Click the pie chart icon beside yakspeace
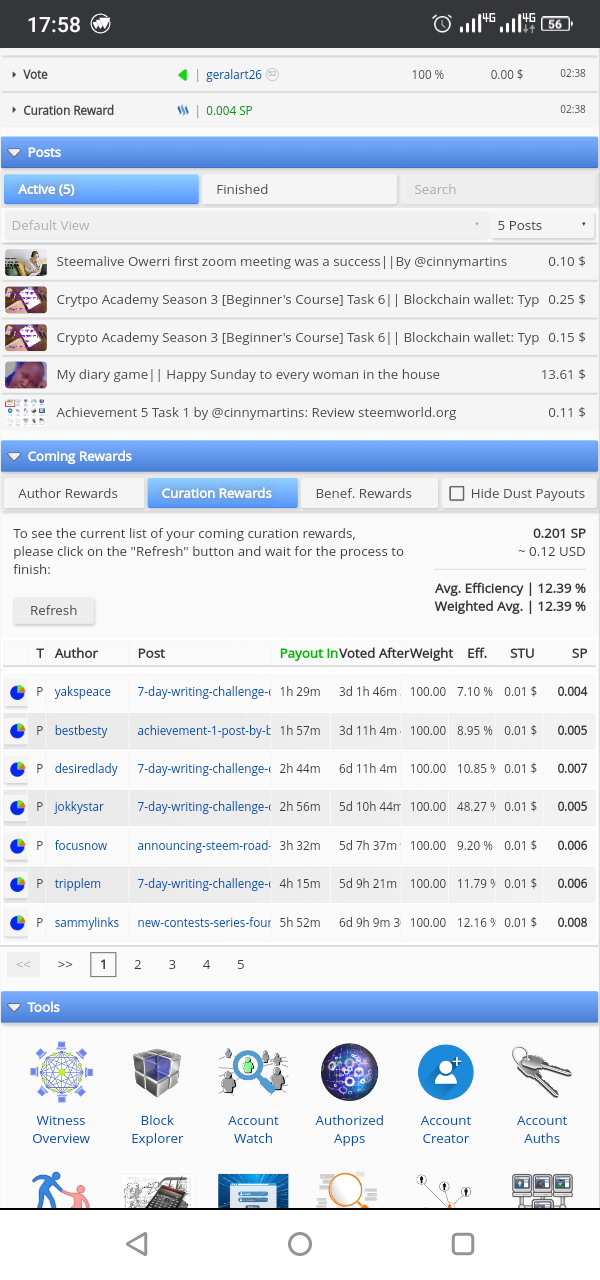This screenshot has height=1280, width=600. click(x=17, y=692)
